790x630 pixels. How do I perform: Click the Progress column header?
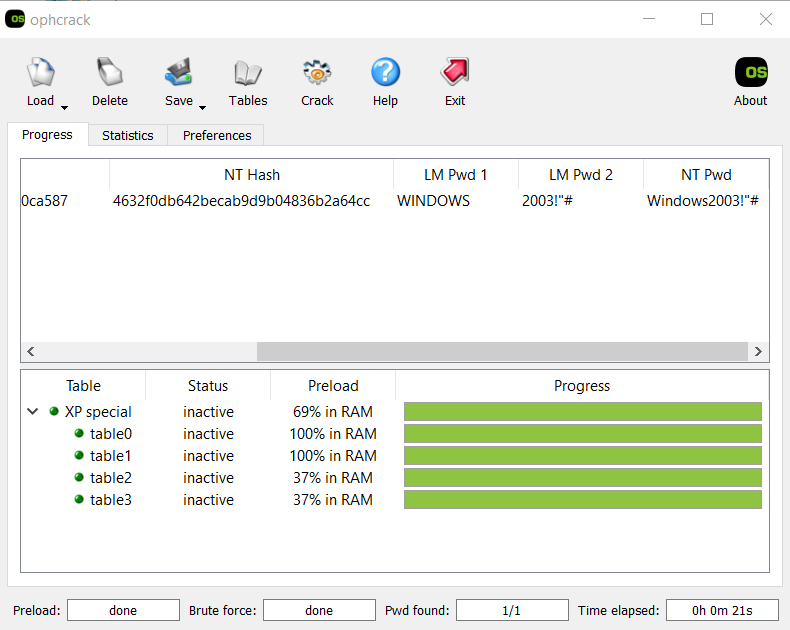[582, 386]
